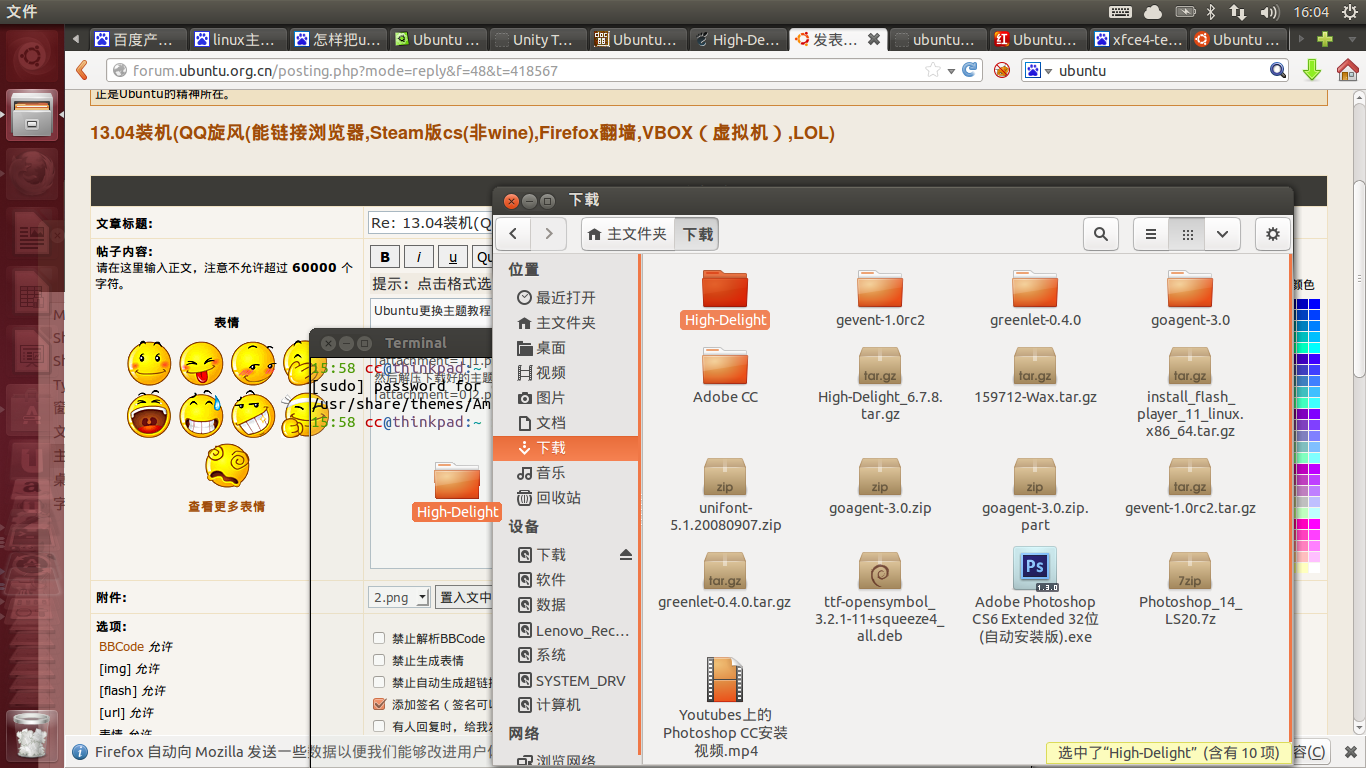Switch file manager to grid view
The width and height of the screenshot is (1366, 768).
coord(1187,234)
